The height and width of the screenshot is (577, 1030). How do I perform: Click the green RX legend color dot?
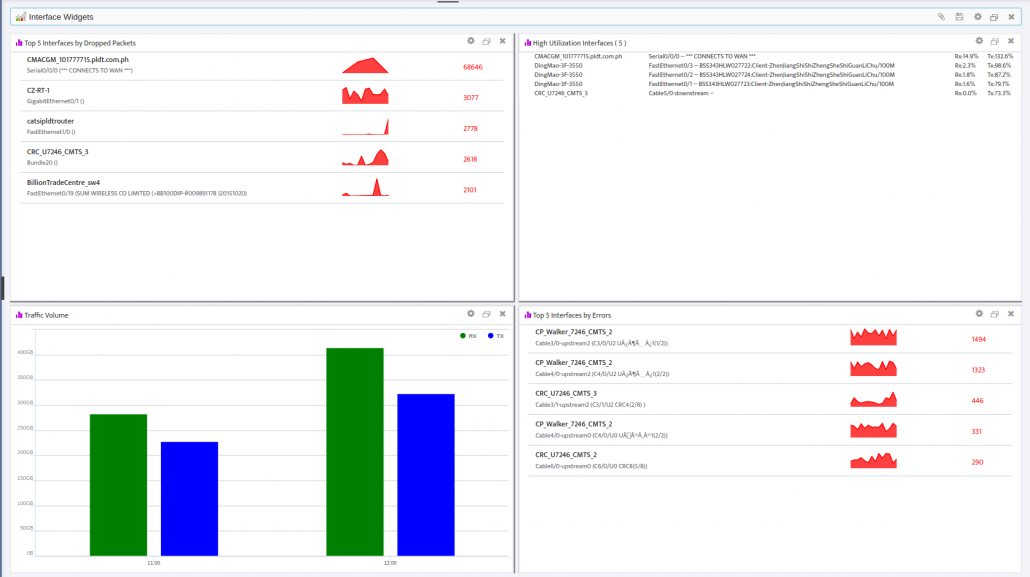[463, 336]
